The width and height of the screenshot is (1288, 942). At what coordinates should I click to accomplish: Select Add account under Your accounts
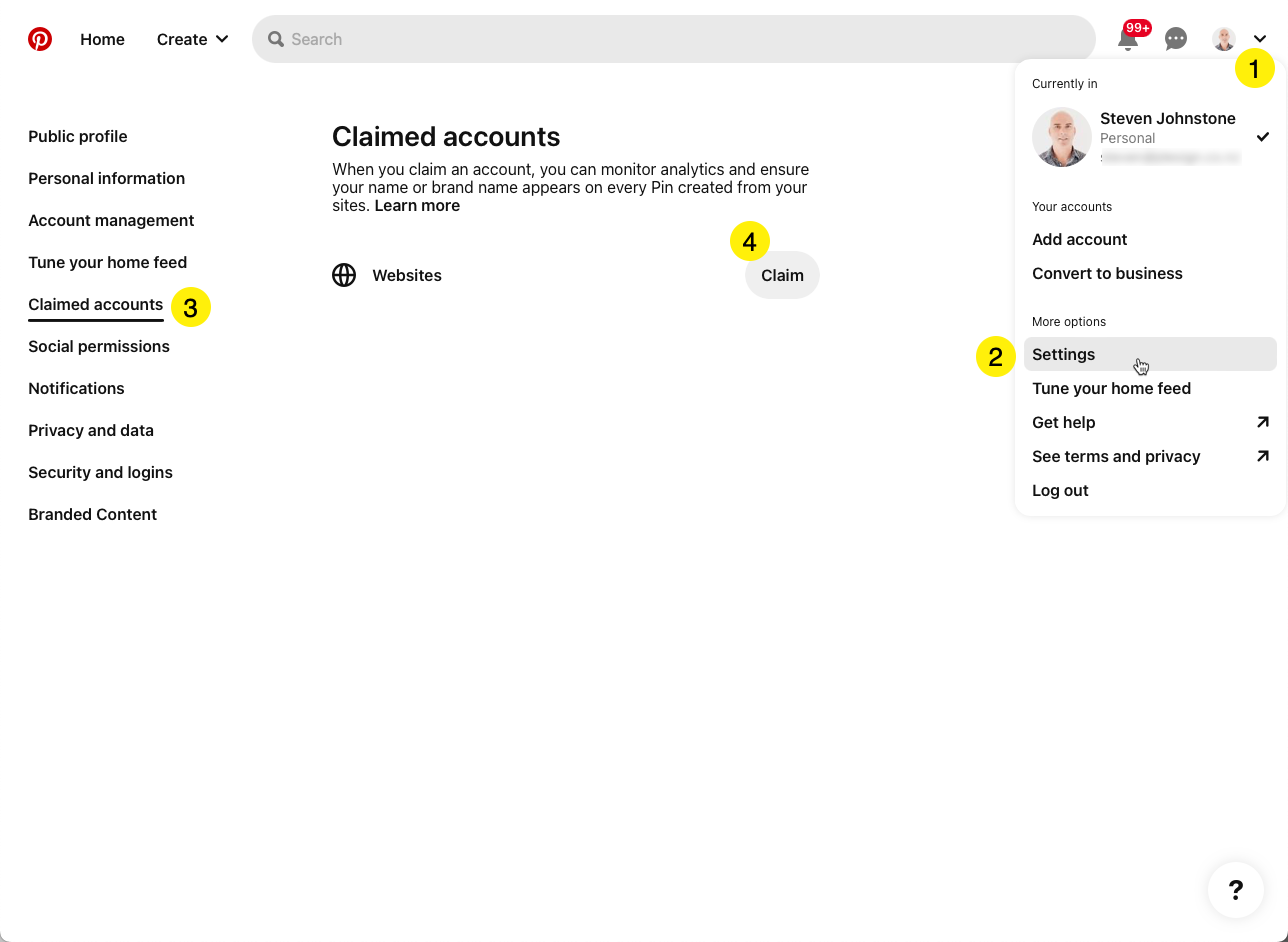point(1079,239)
